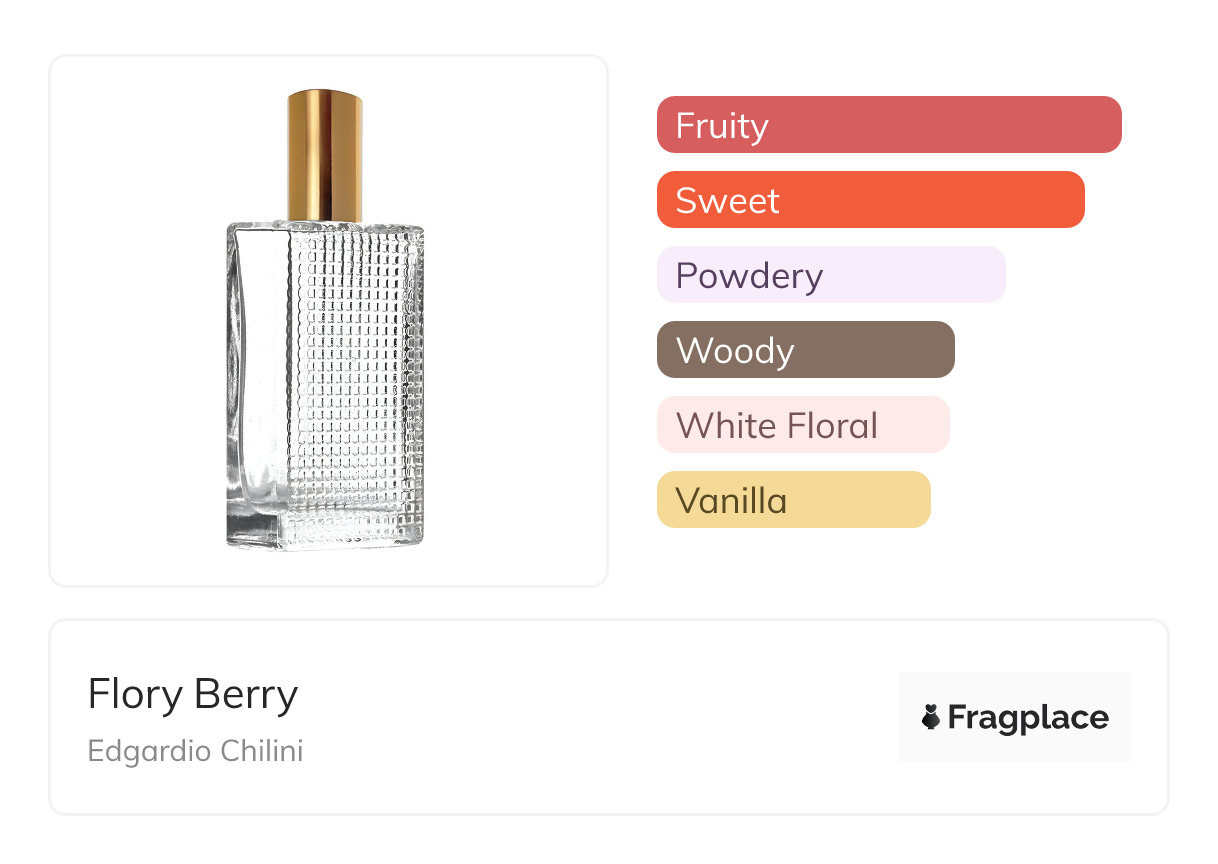Click the gold cap of the perfume bottle
This screenshot has height=864, width=1218.
point(325,155)
